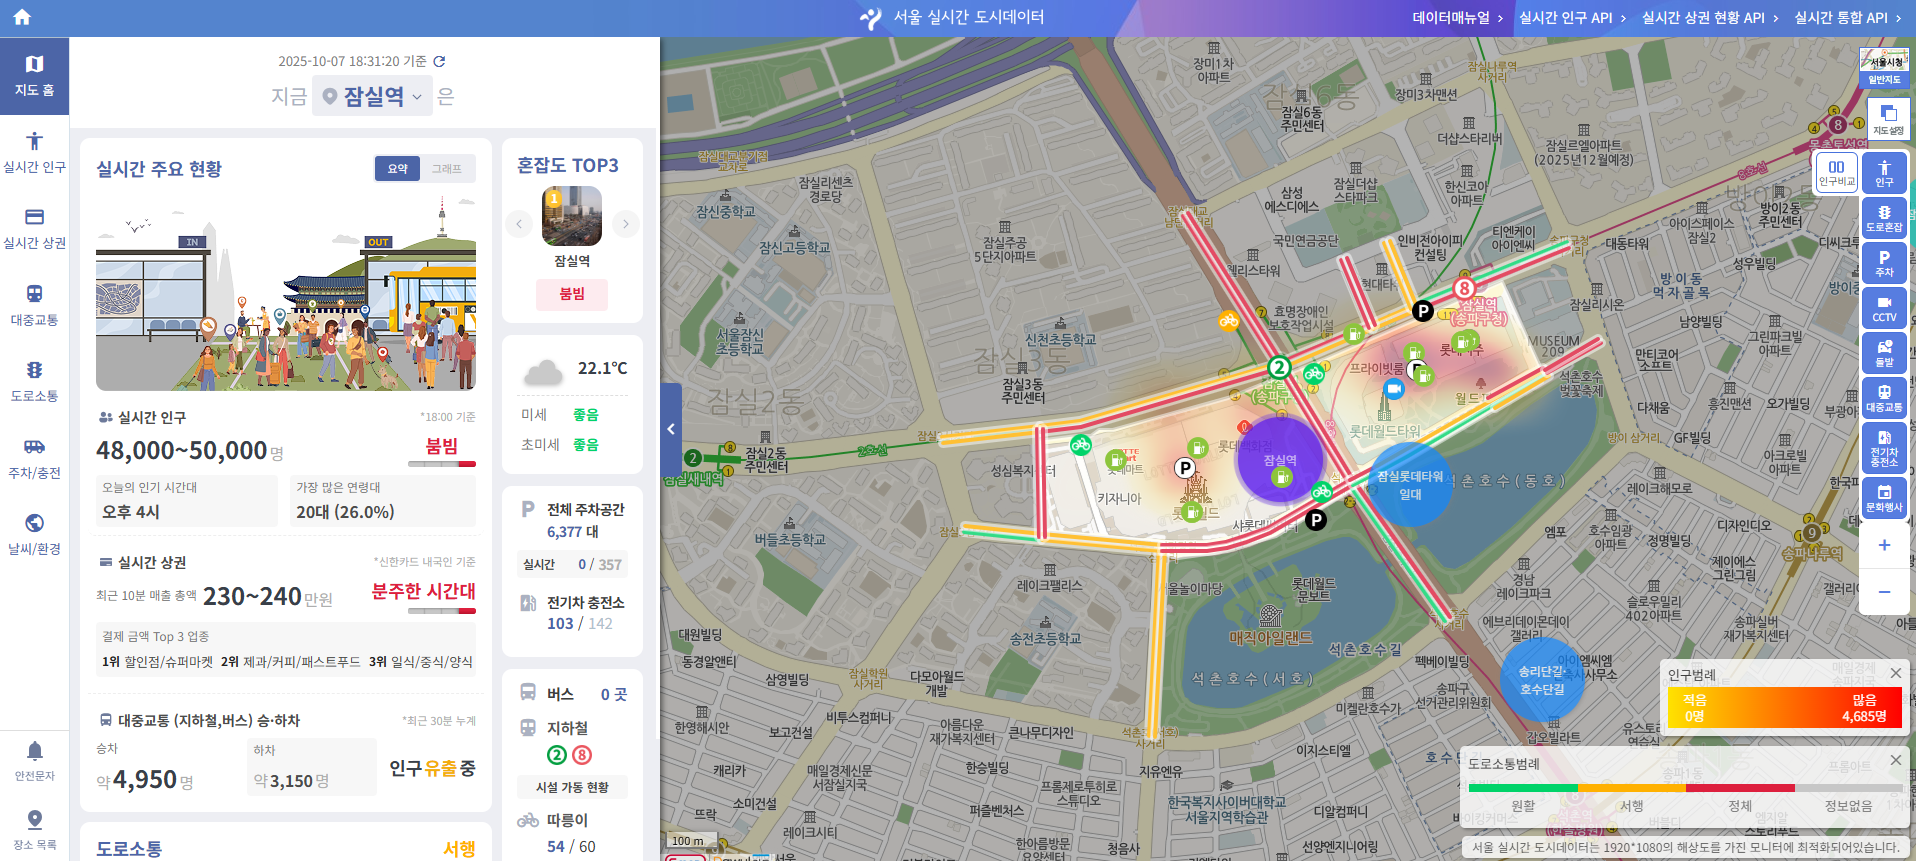The image size is (1916, 861).
Task: Click the 붐빔 badge under 잠실역
Action: point(572,294)
